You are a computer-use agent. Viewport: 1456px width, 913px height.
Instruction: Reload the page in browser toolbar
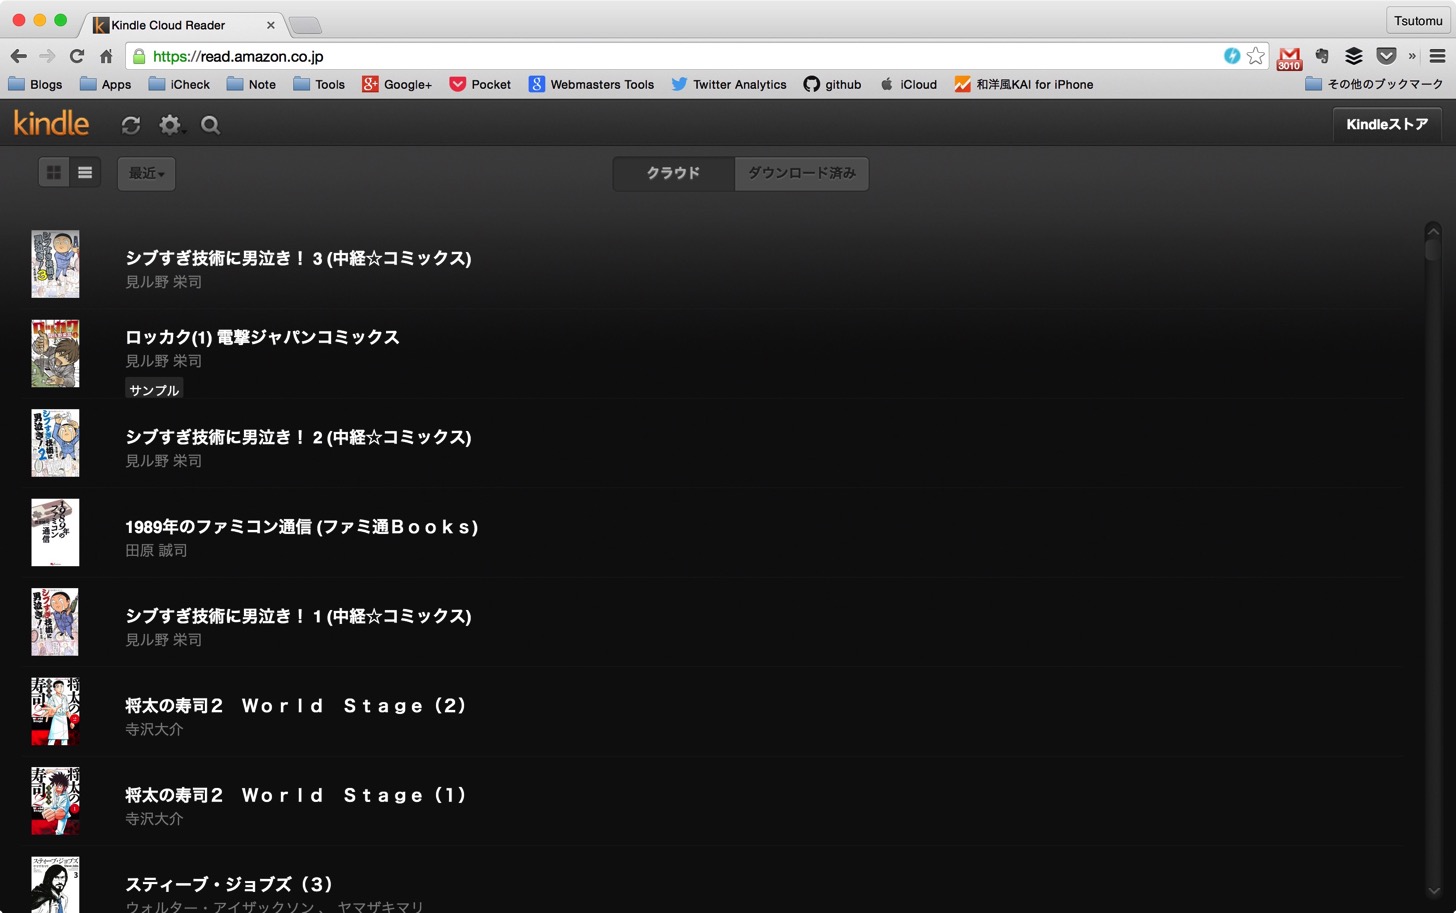[x=76, y=56]
